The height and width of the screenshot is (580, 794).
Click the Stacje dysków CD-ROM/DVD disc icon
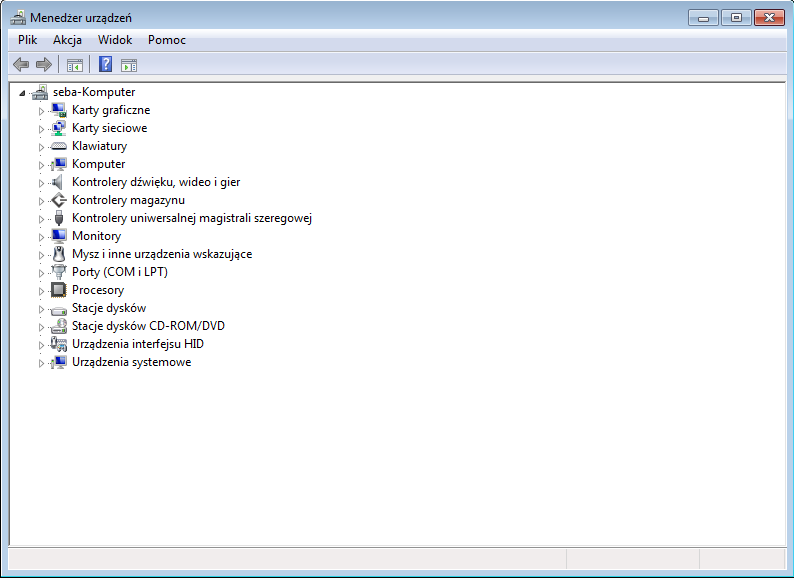(x=59, y=326)
